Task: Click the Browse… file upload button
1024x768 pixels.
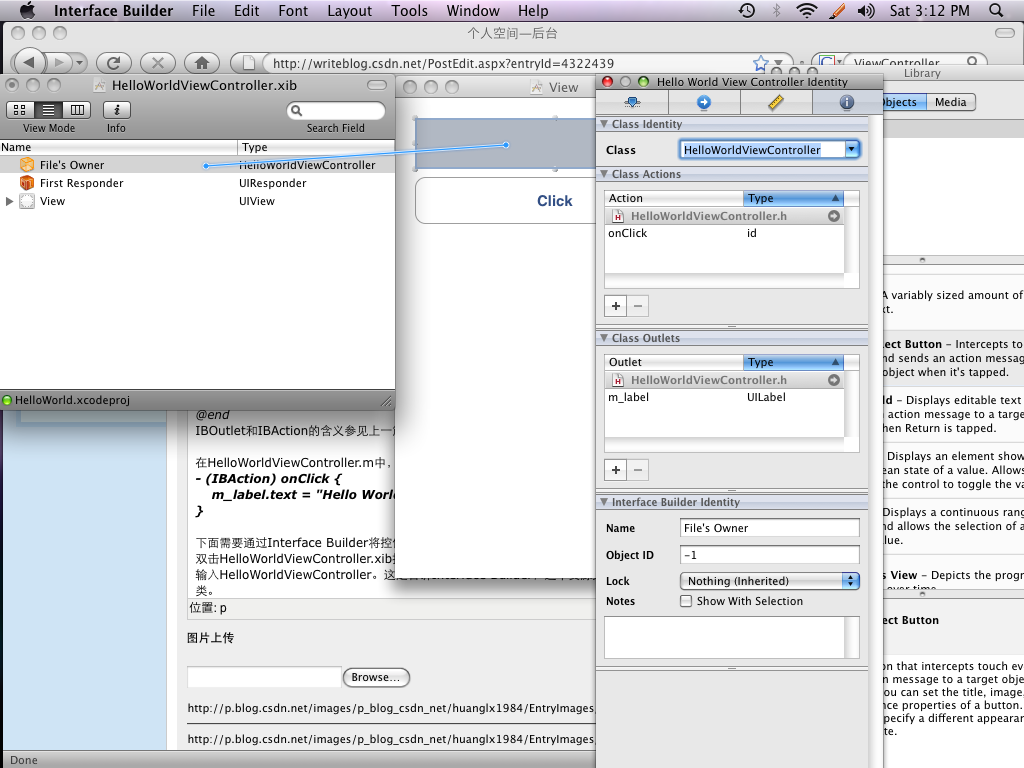Action: coord(376,677)
